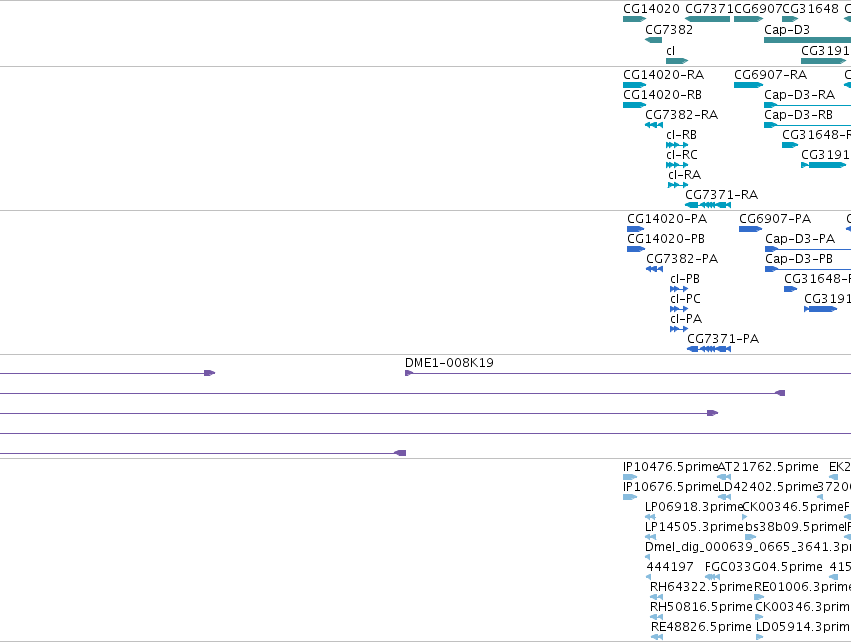Click the cl-RC transcript label
This screenshot has height=642, width=851.
(x=682, y=155)
